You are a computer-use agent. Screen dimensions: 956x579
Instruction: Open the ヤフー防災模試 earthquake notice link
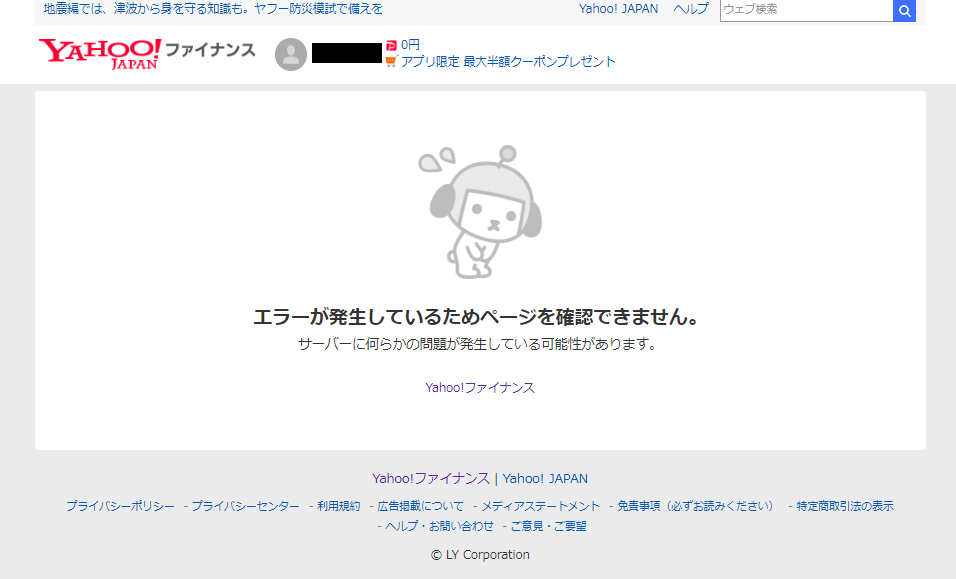click(213, 9)
